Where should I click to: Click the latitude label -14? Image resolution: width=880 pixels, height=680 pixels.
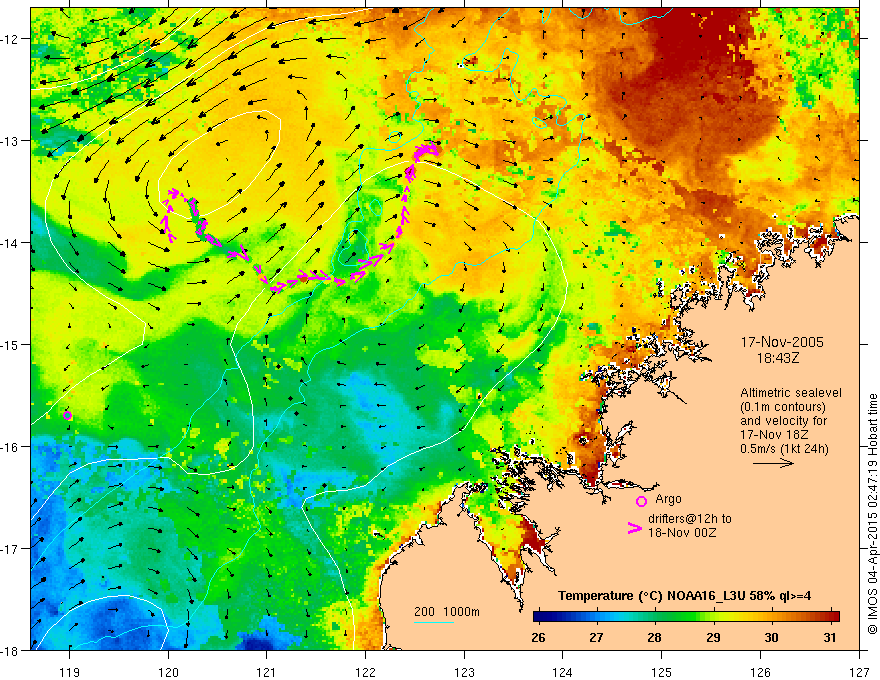11,243
